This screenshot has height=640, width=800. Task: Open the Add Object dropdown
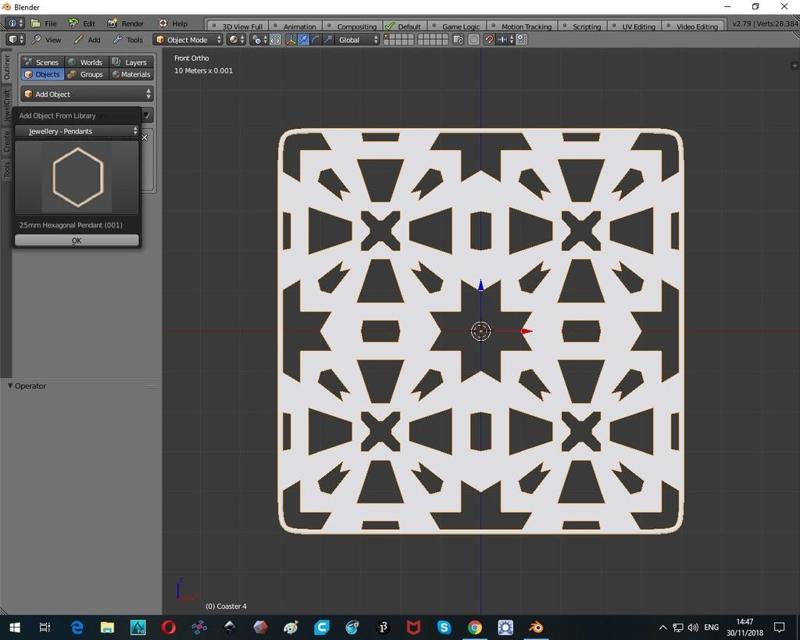[x=87, y=94]
